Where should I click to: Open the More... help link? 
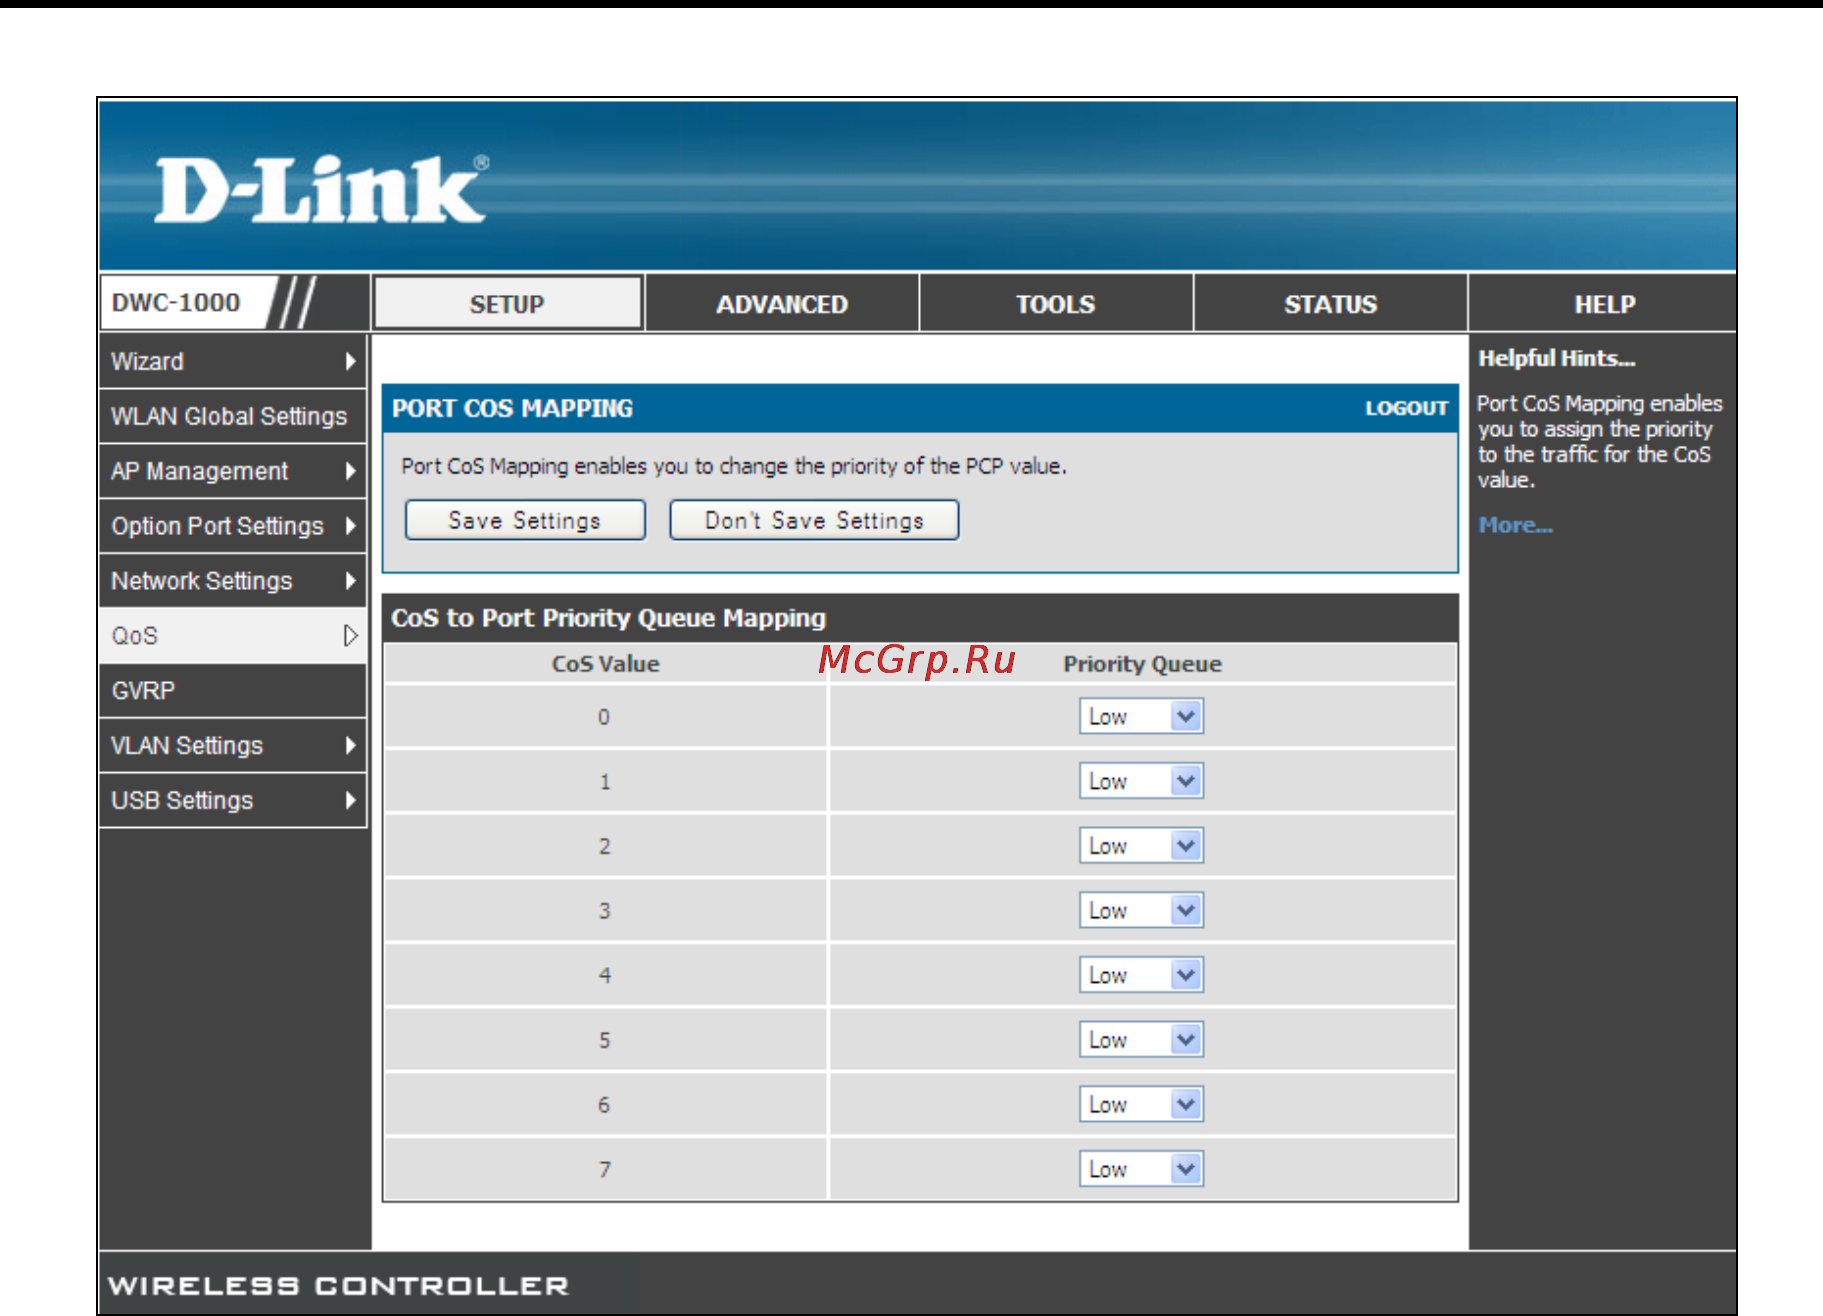click(1515, 525)
